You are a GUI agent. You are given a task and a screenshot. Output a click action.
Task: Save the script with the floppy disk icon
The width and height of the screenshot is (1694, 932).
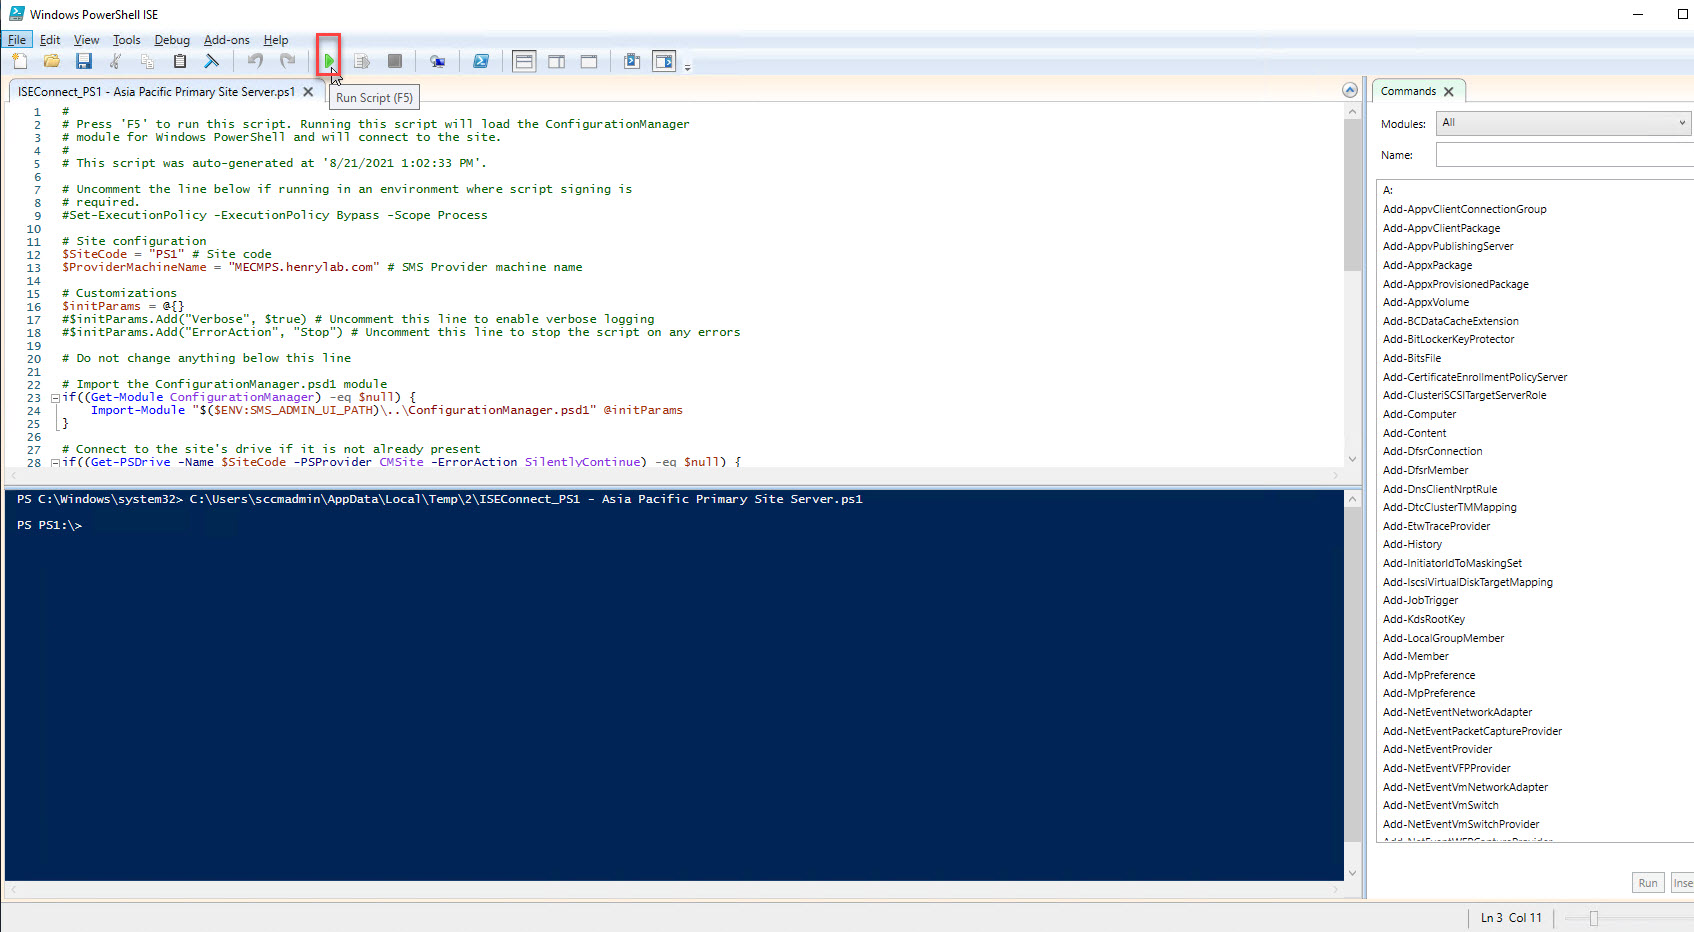pyautogui.click(x=84, y=61)
